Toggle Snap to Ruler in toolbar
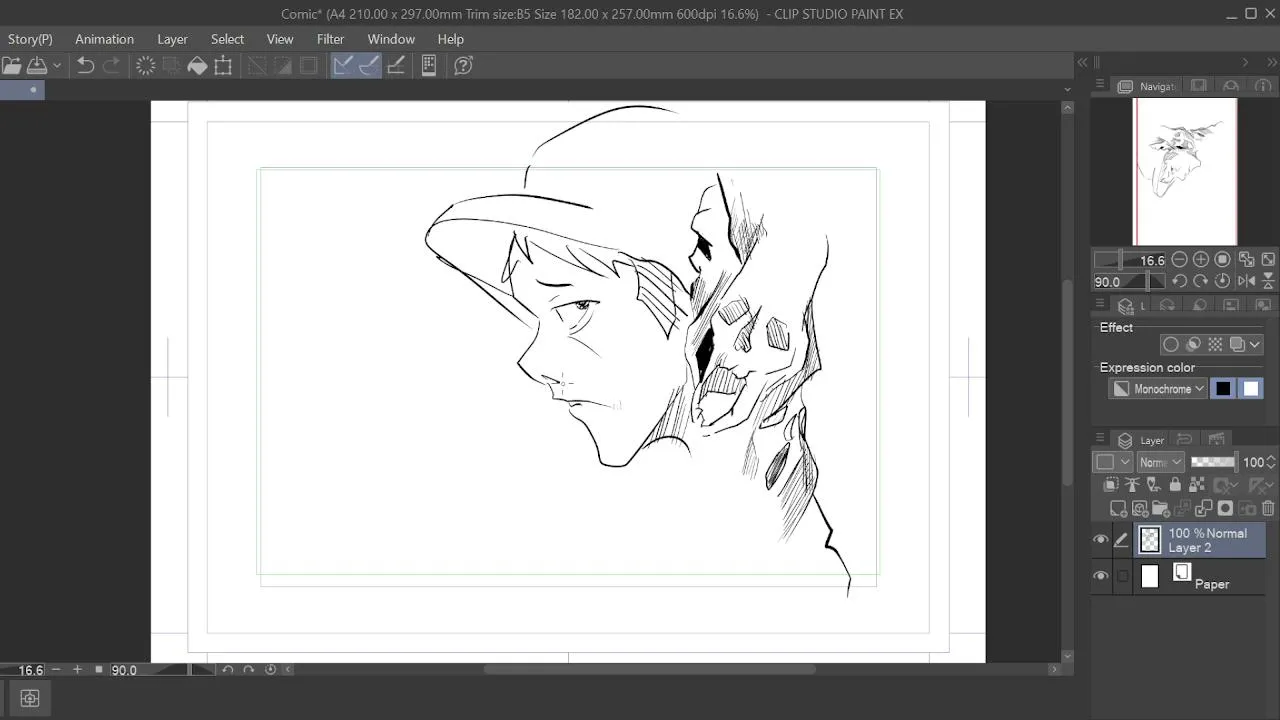This screenshot has height=720, width=1280. coord(343,66)
